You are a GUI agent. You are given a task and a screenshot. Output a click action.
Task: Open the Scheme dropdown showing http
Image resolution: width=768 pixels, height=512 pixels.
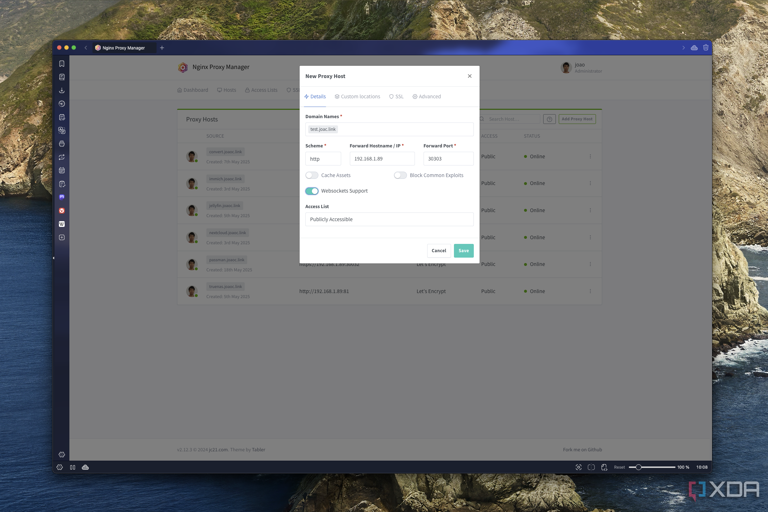coord(323,159)
